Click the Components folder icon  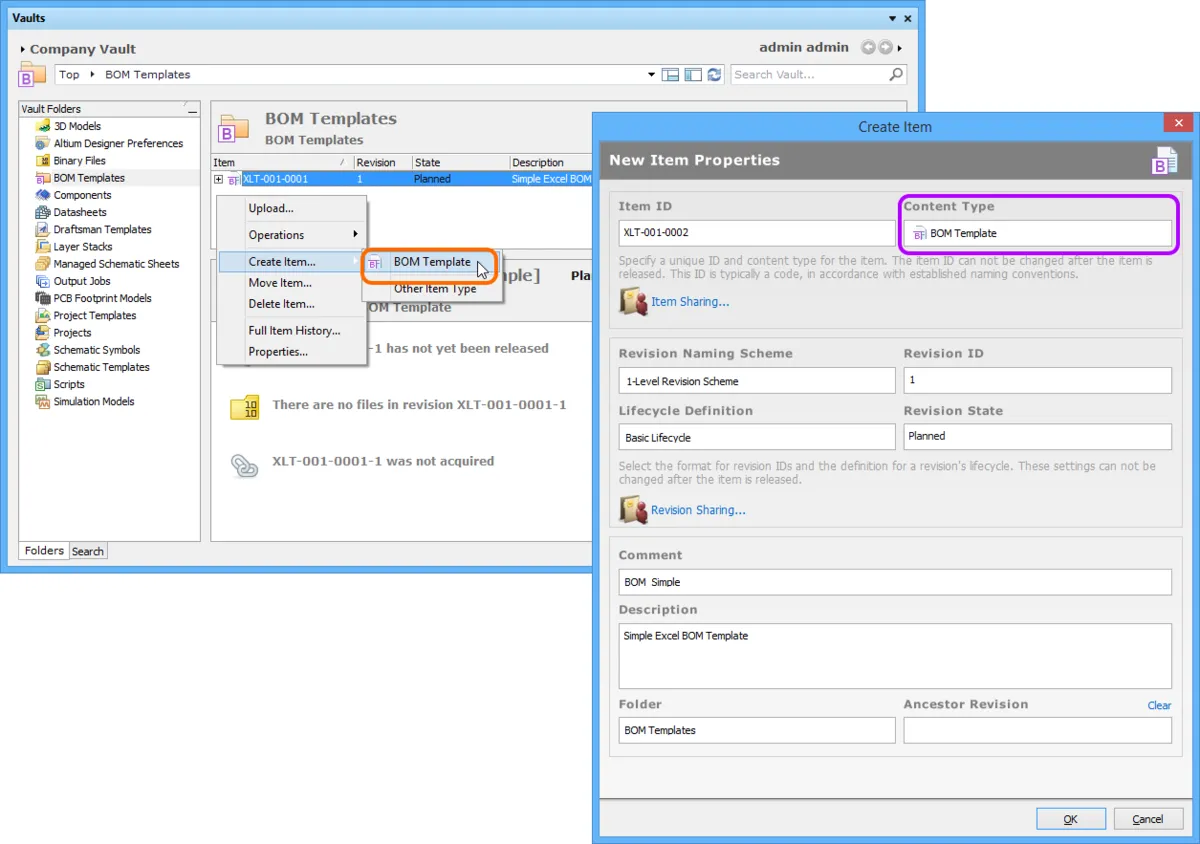tap(43, 195)
